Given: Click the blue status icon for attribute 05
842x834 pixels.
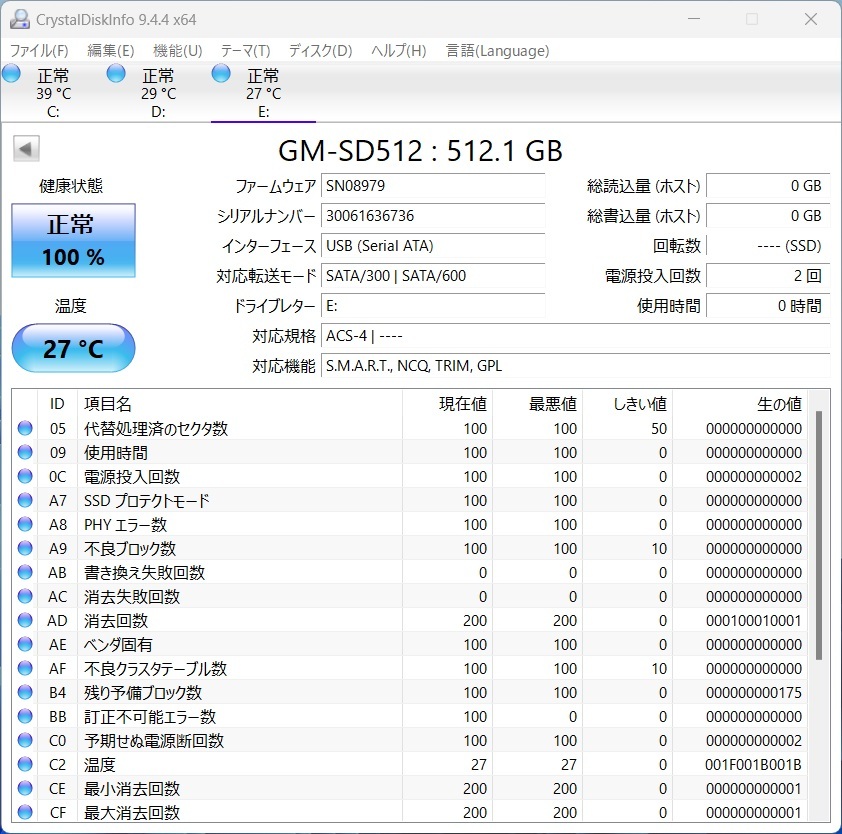Looking at the screenshot, I should pyautogui.click(x=25, y=429).
